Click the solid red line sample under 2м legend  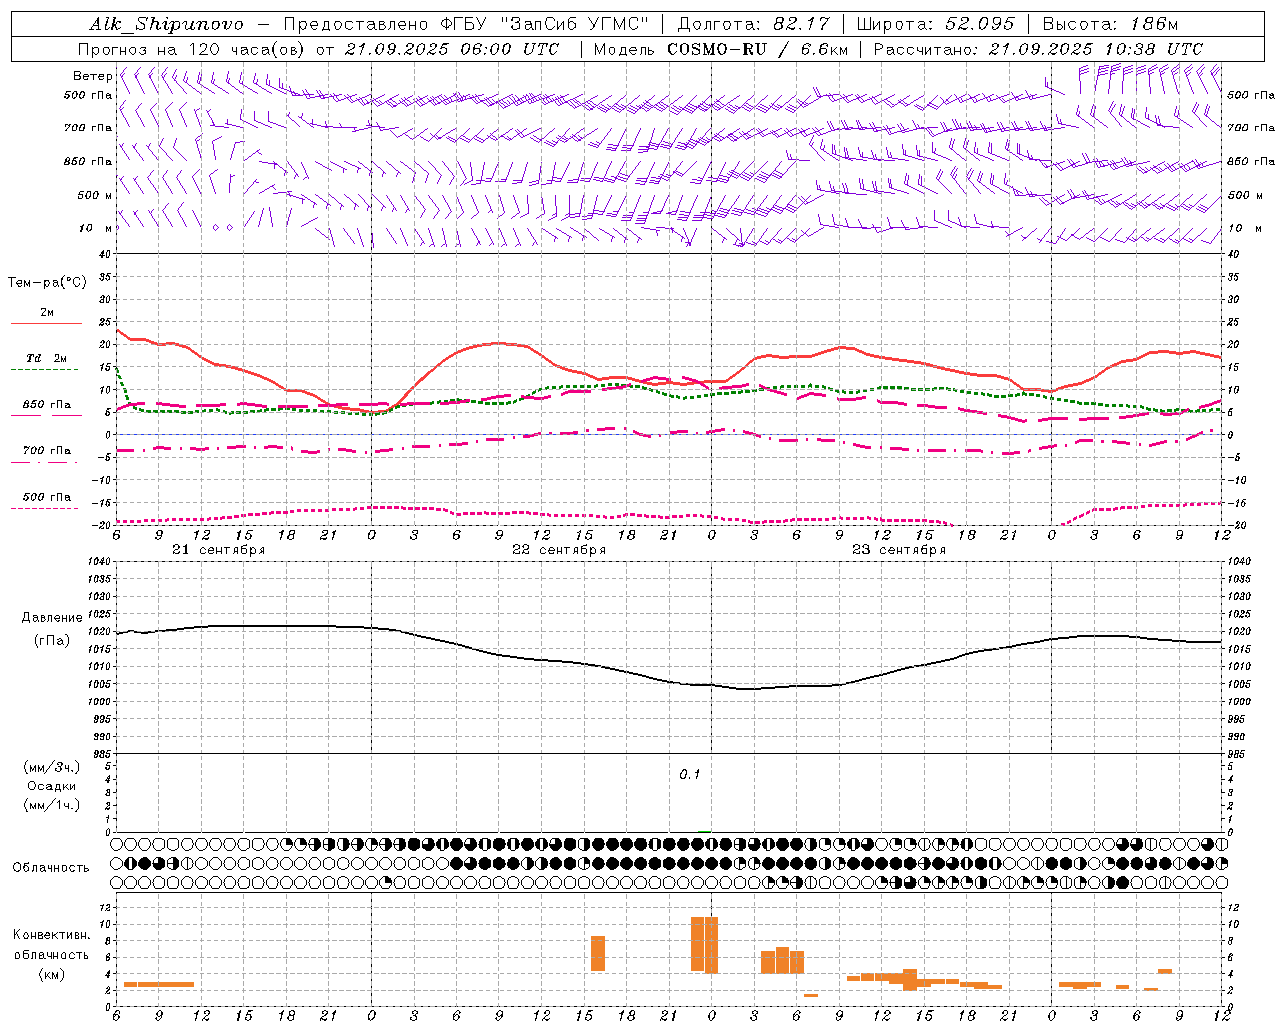(x=46, y=323)
